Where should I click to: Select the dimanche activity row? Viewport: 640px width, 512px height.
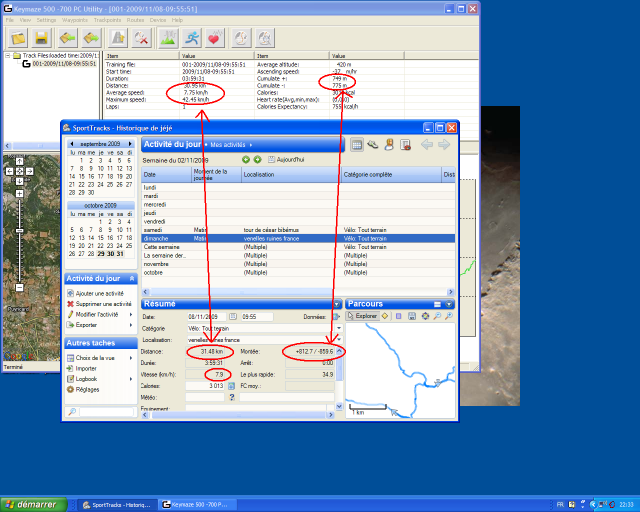298,238
